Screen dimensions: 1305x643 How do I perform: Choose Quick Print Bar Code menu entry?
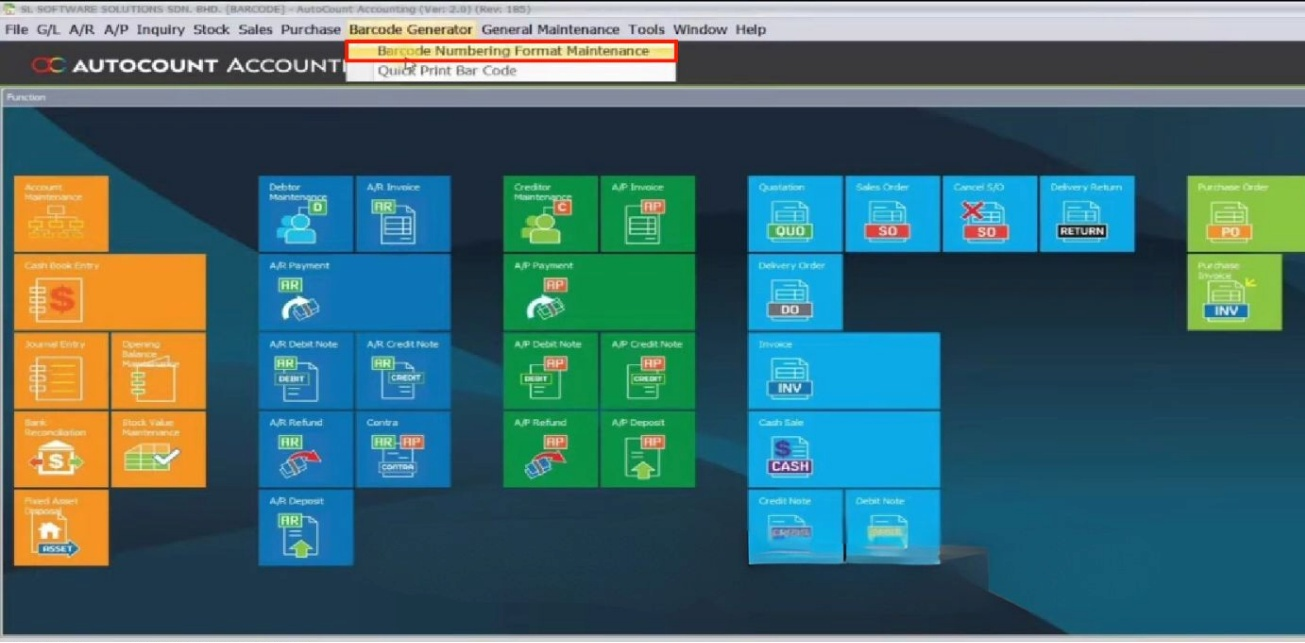click(x=447, y=71)
